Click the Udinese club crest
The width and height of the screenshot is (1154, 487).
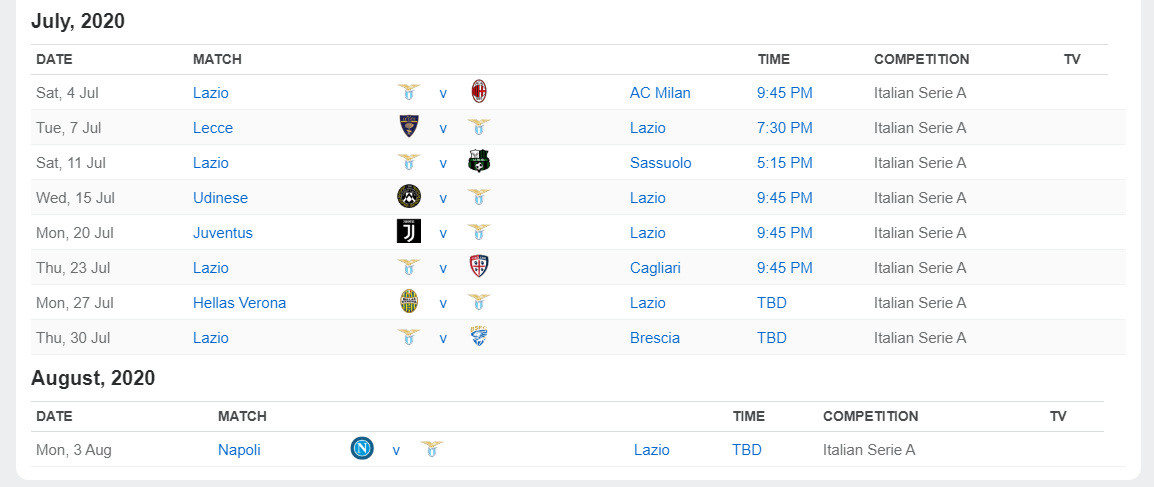[x=408, y=197]
